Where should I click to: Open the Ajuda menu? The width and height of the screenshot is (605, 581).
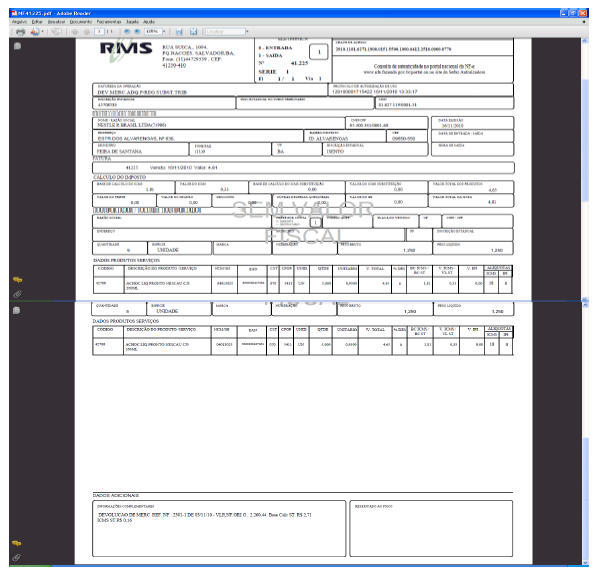click(149, 22)
